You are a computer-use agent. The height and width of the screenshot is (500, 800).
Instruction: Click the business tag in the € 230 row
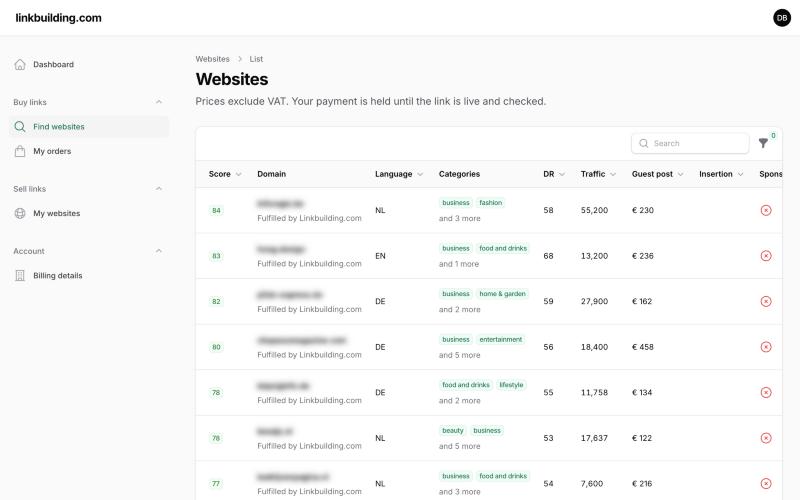(x=456, y=203)
